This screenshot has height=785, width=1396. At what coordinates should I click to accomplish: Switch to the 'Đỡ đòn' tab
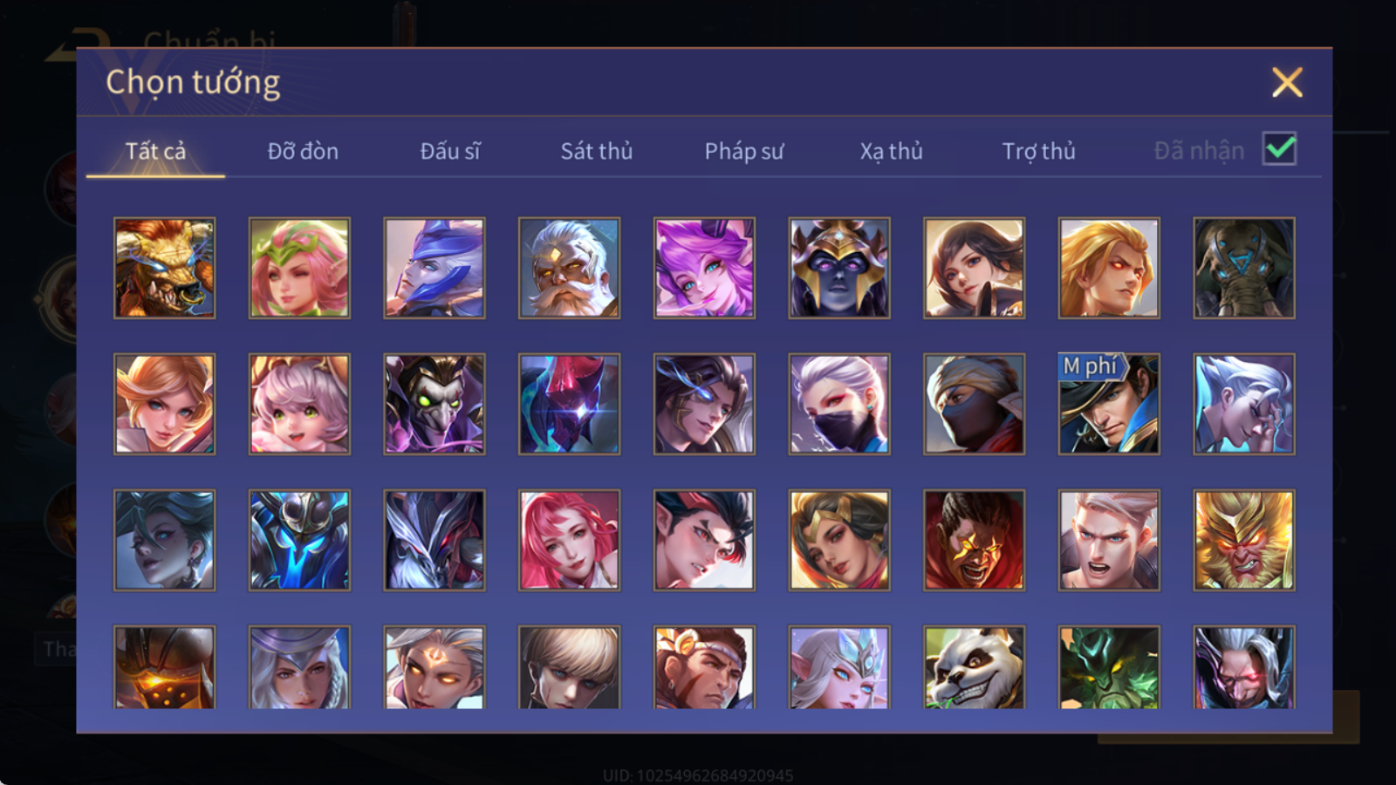pos(303,151)
